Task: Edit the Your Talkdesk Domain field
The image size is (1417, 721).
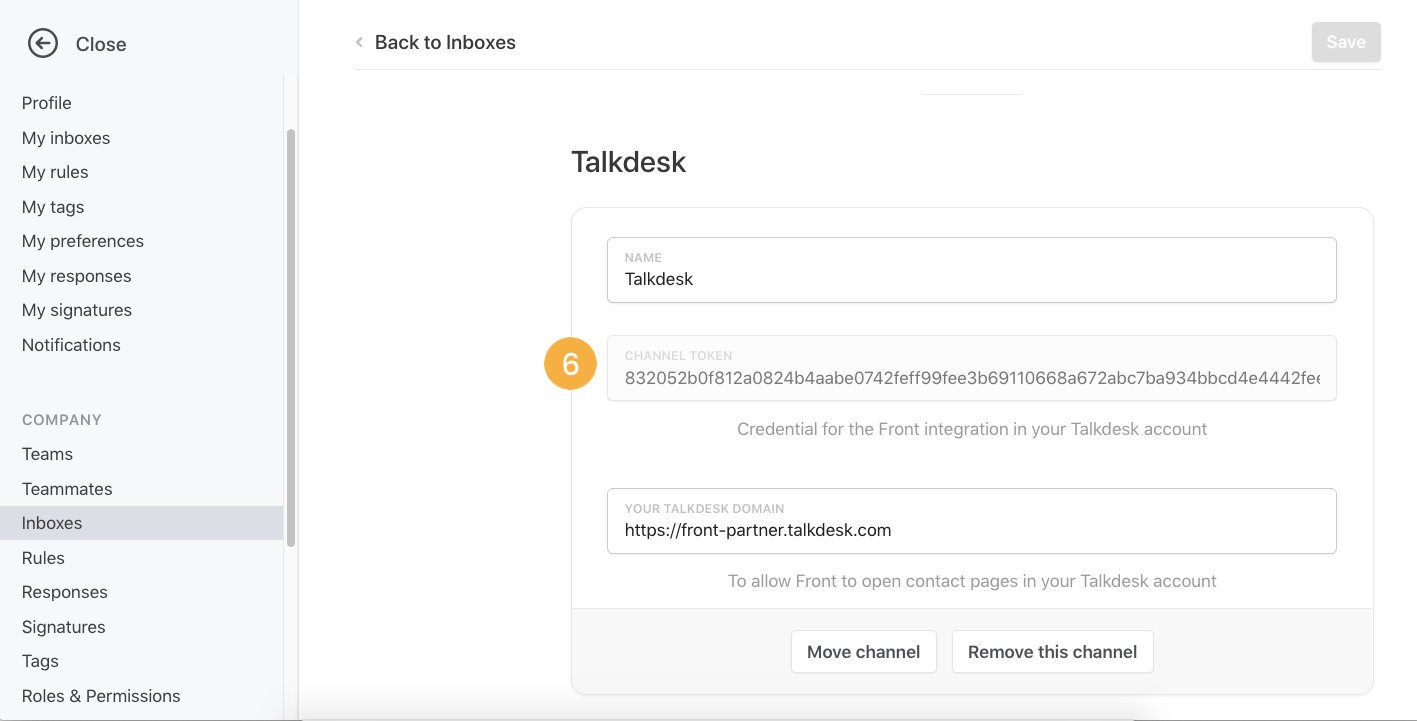Action: pyautogui.click(x=971, y=521)
